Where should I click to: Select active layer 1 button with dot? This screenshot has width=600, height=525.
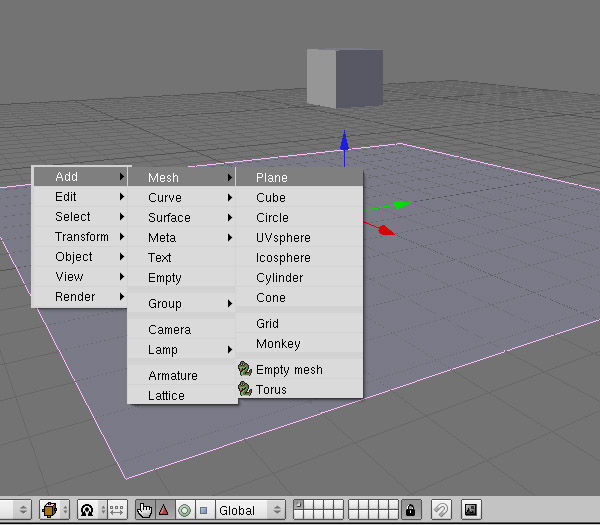pos(298,505)
